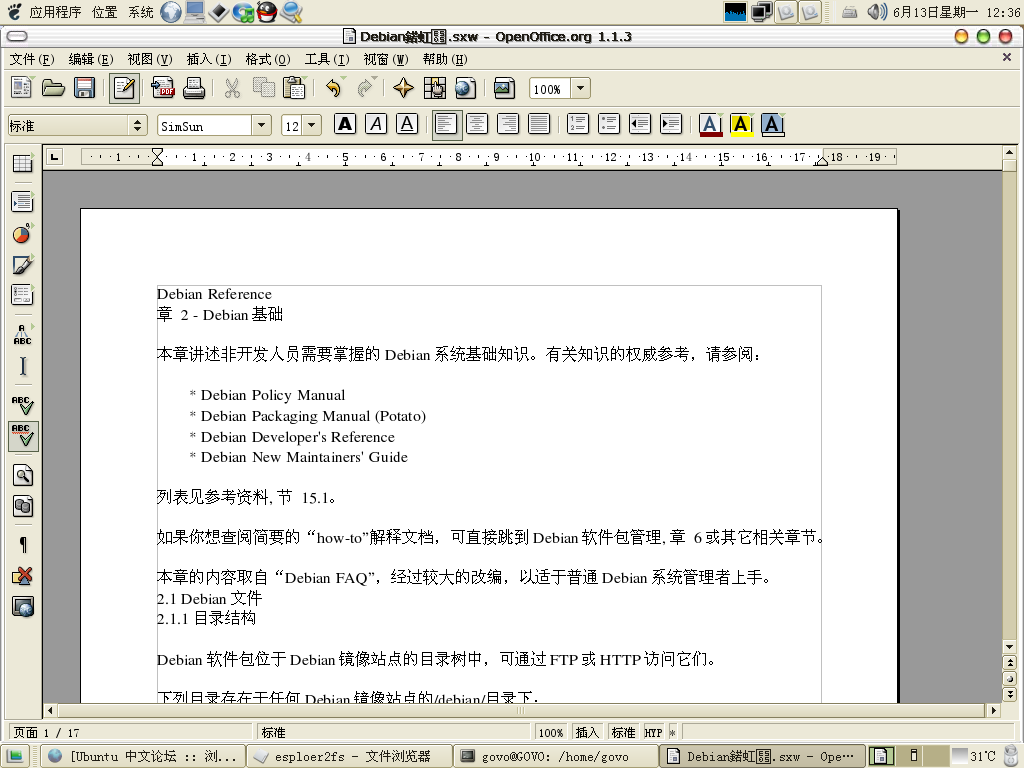The width and height of the screenshot is (1024, 768).
Task: Click the Paste clipboard icon
Action: 295,88
